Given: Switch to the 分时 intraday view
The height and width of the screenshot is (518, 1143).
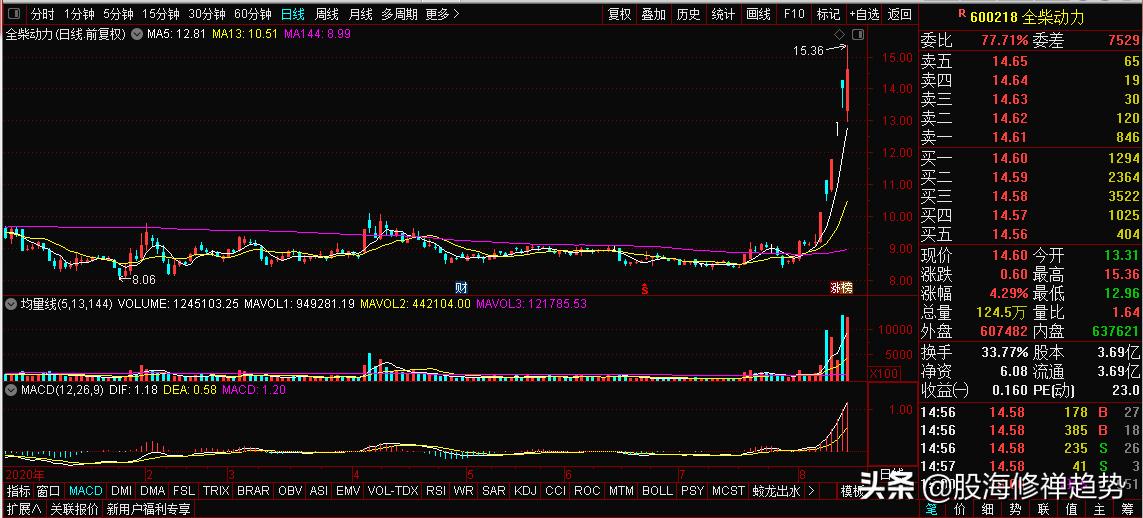Looking at the screenshot, I should [43, 14].
